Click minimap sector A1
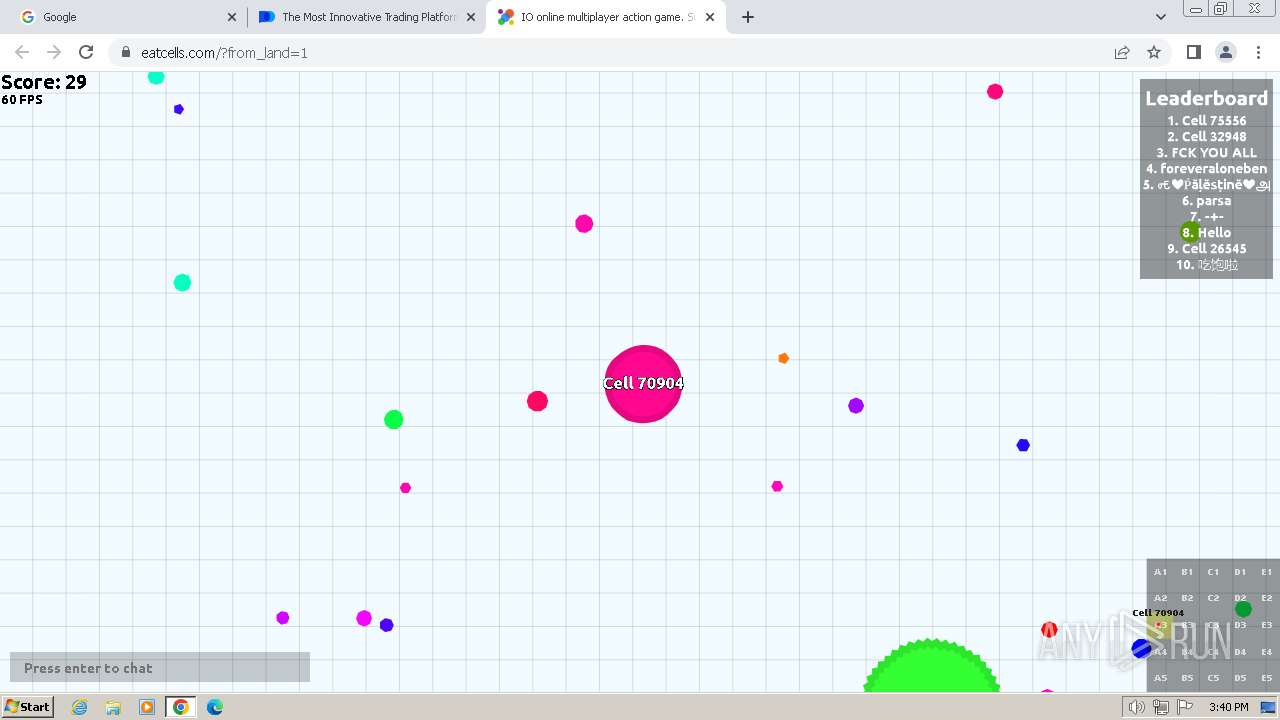 (1160, 572)
